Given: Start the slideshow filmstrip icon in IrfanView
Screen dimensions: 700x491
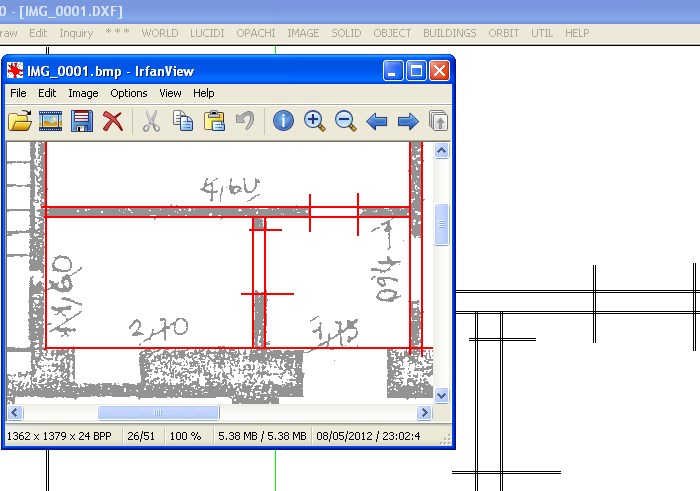Looking at the screenshot, I should [50, 121].
